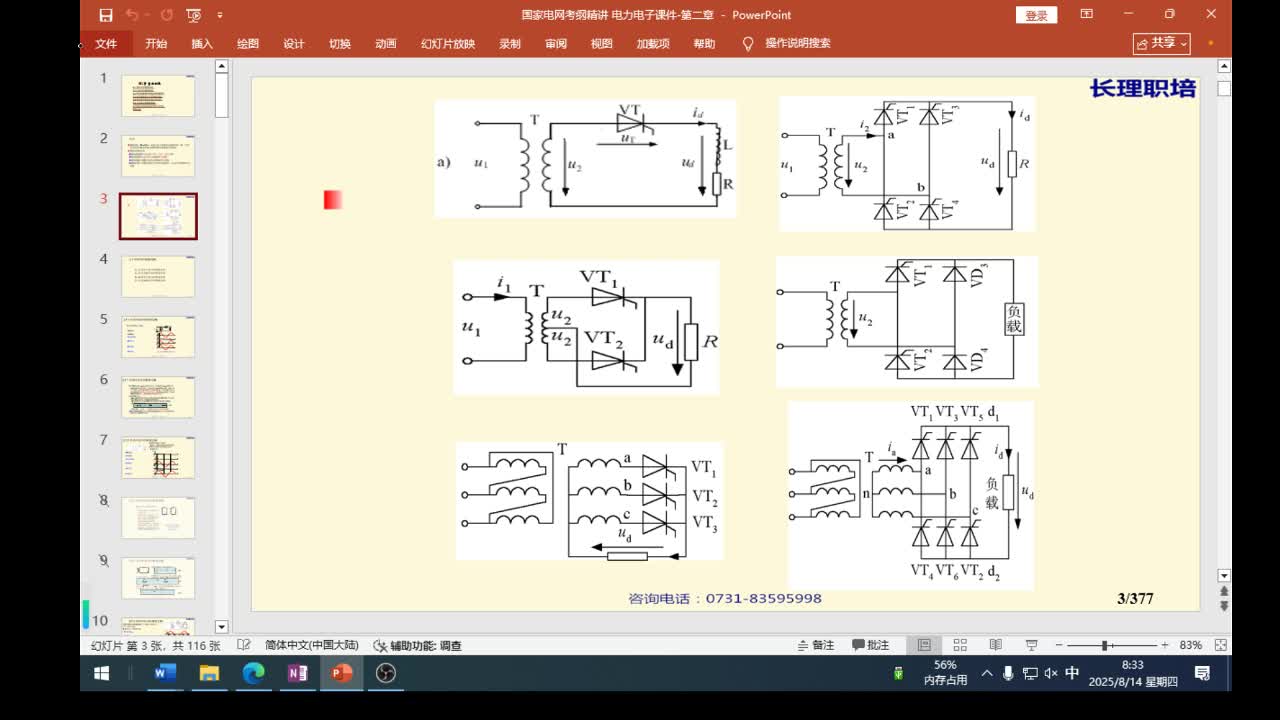Expand the Quick Access Toolbar customization arrow
Image resolution: width=1280 pixels, height=720 pixels.
(x=220, y=15)
